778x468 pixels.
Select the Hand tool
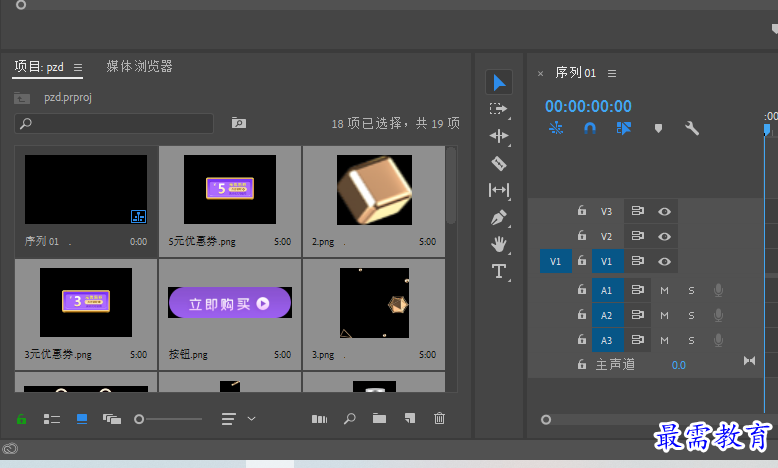click(x=499, y=244)
